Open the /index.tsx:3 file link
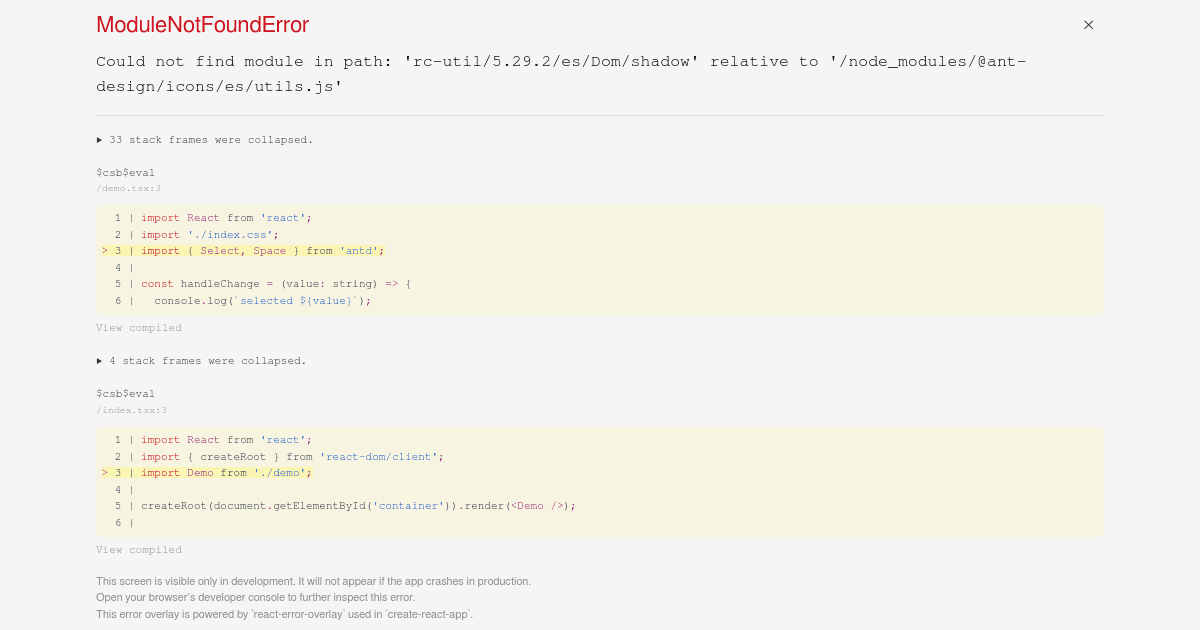The width and height of the screenshot is (1200, 630). tap(131, 410)
